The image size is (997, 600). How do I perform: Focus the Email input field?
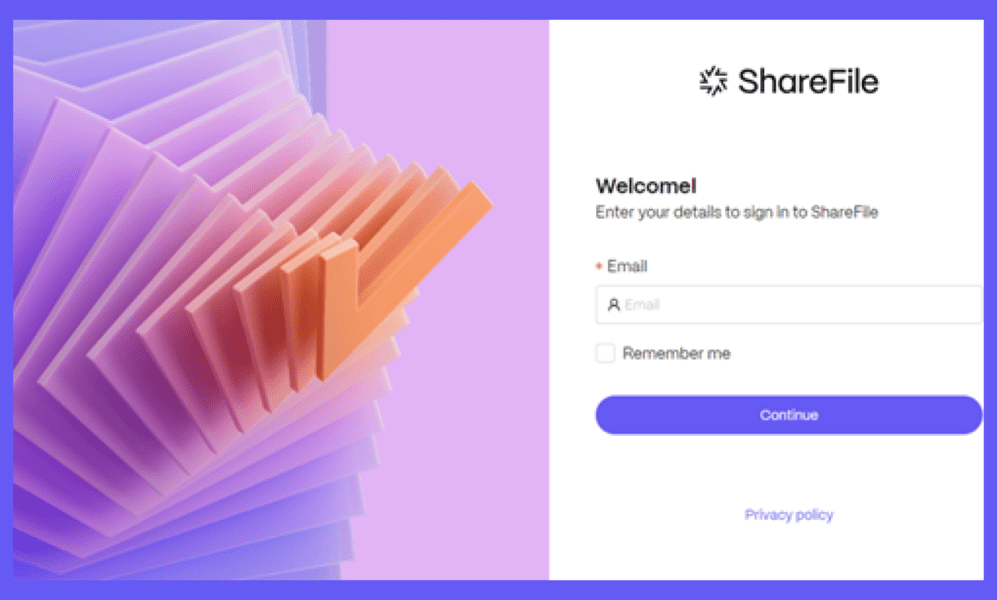click(x=788, y=304)
